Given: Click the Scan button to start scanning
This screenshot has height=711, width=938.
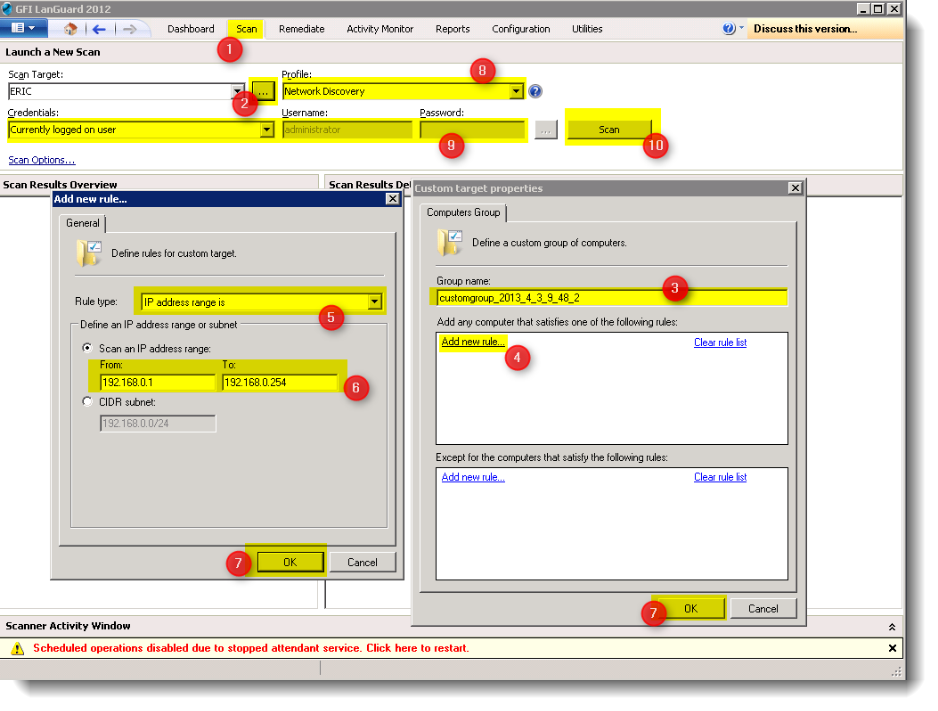Looking at the screenshot, I should 609,129.
